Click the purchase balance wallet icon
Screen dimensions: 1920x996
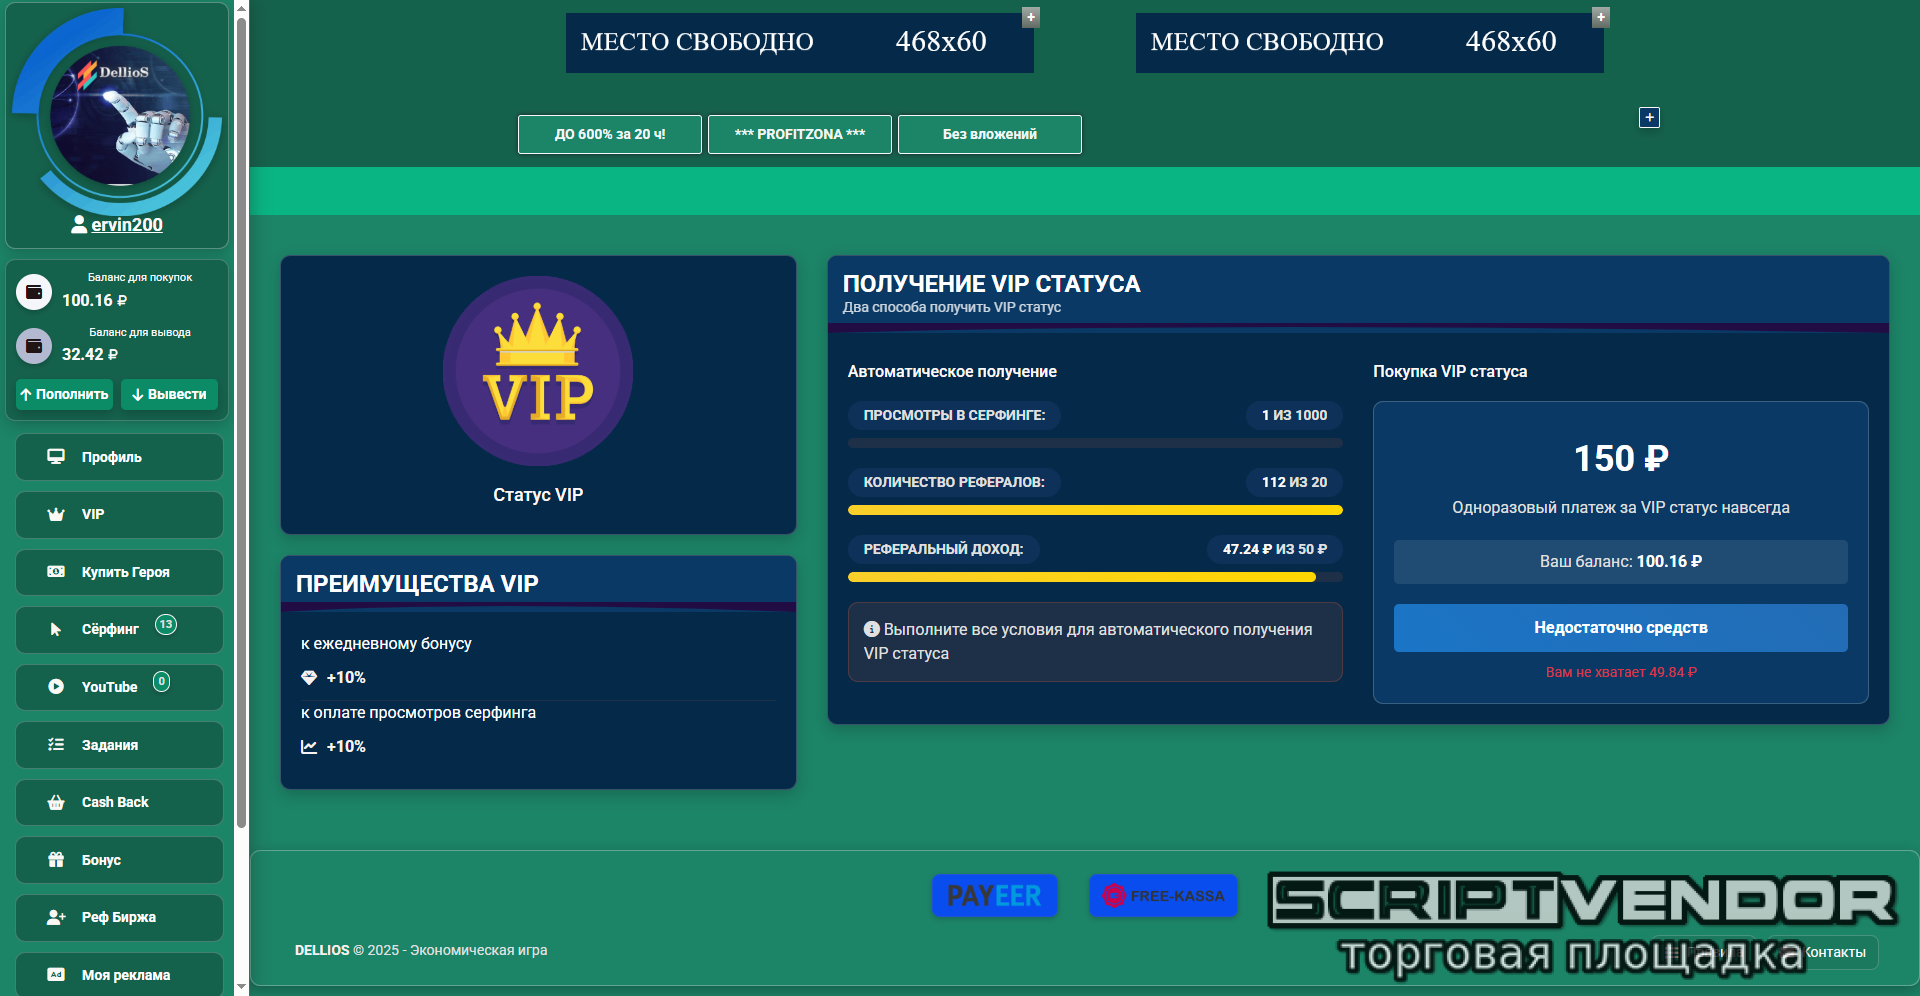point(34,292)
